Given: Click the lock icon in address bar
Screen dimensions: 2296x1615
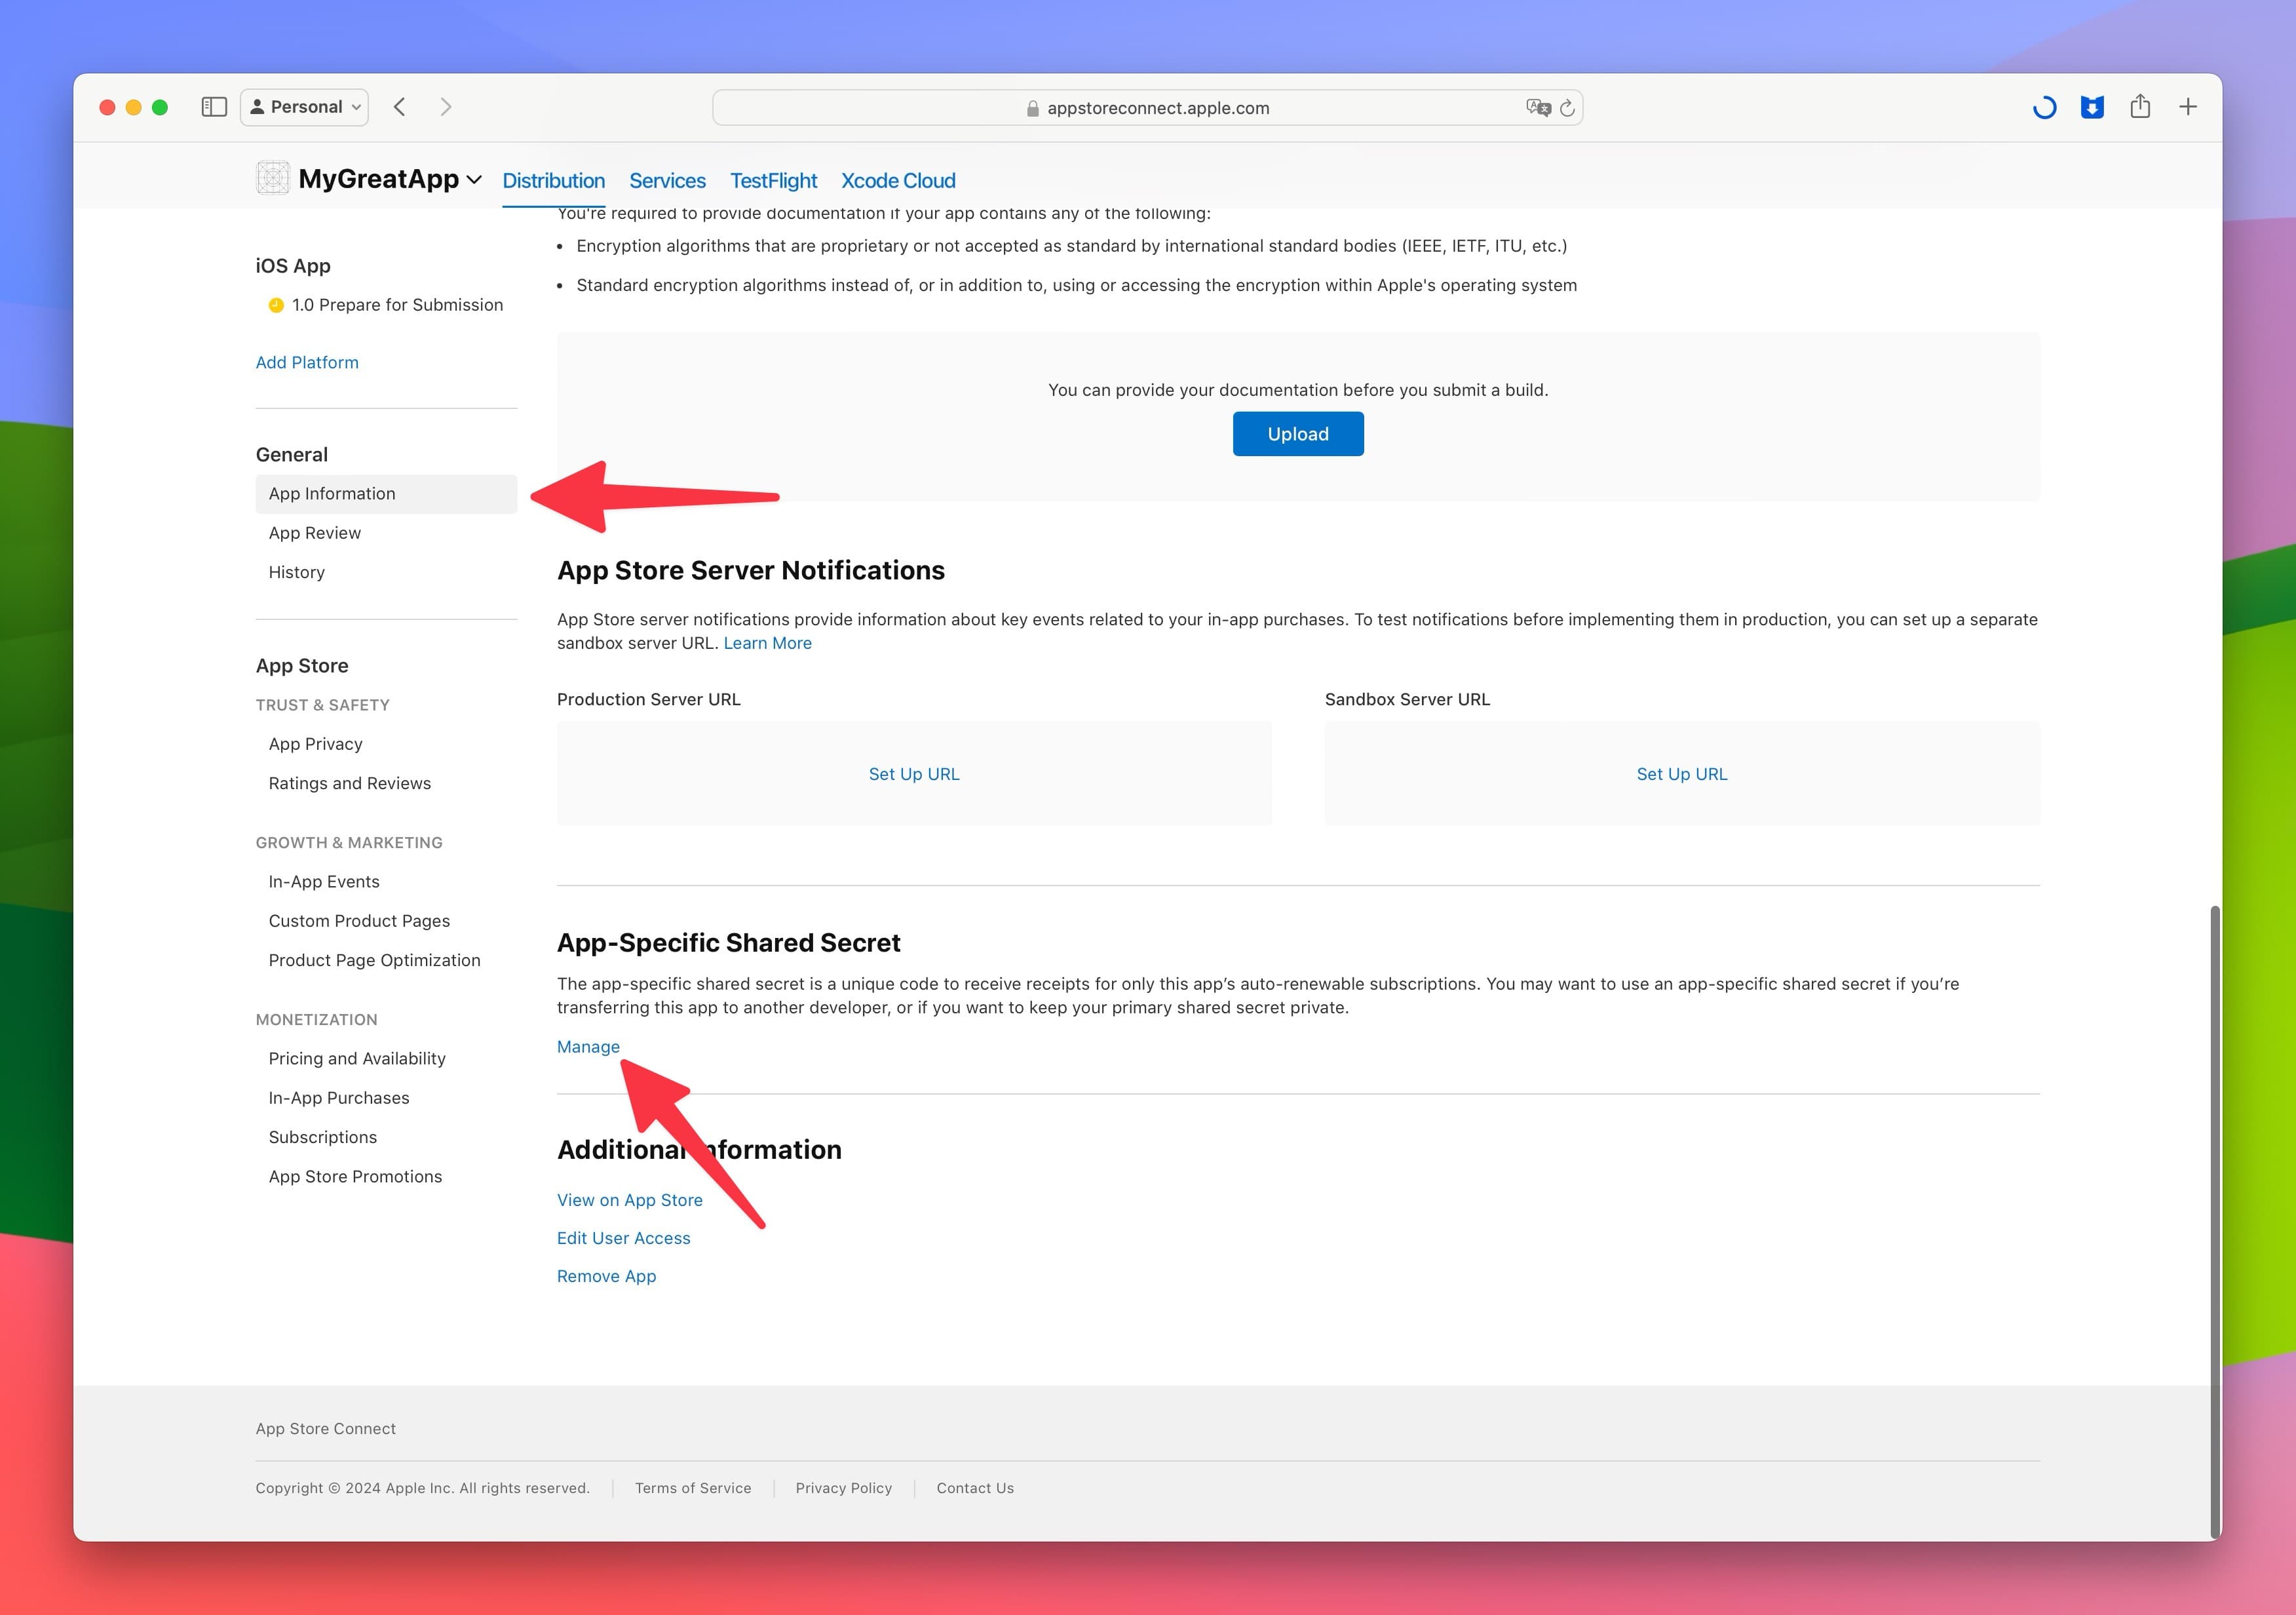Looking at the screenshot, I should 1033,108.
